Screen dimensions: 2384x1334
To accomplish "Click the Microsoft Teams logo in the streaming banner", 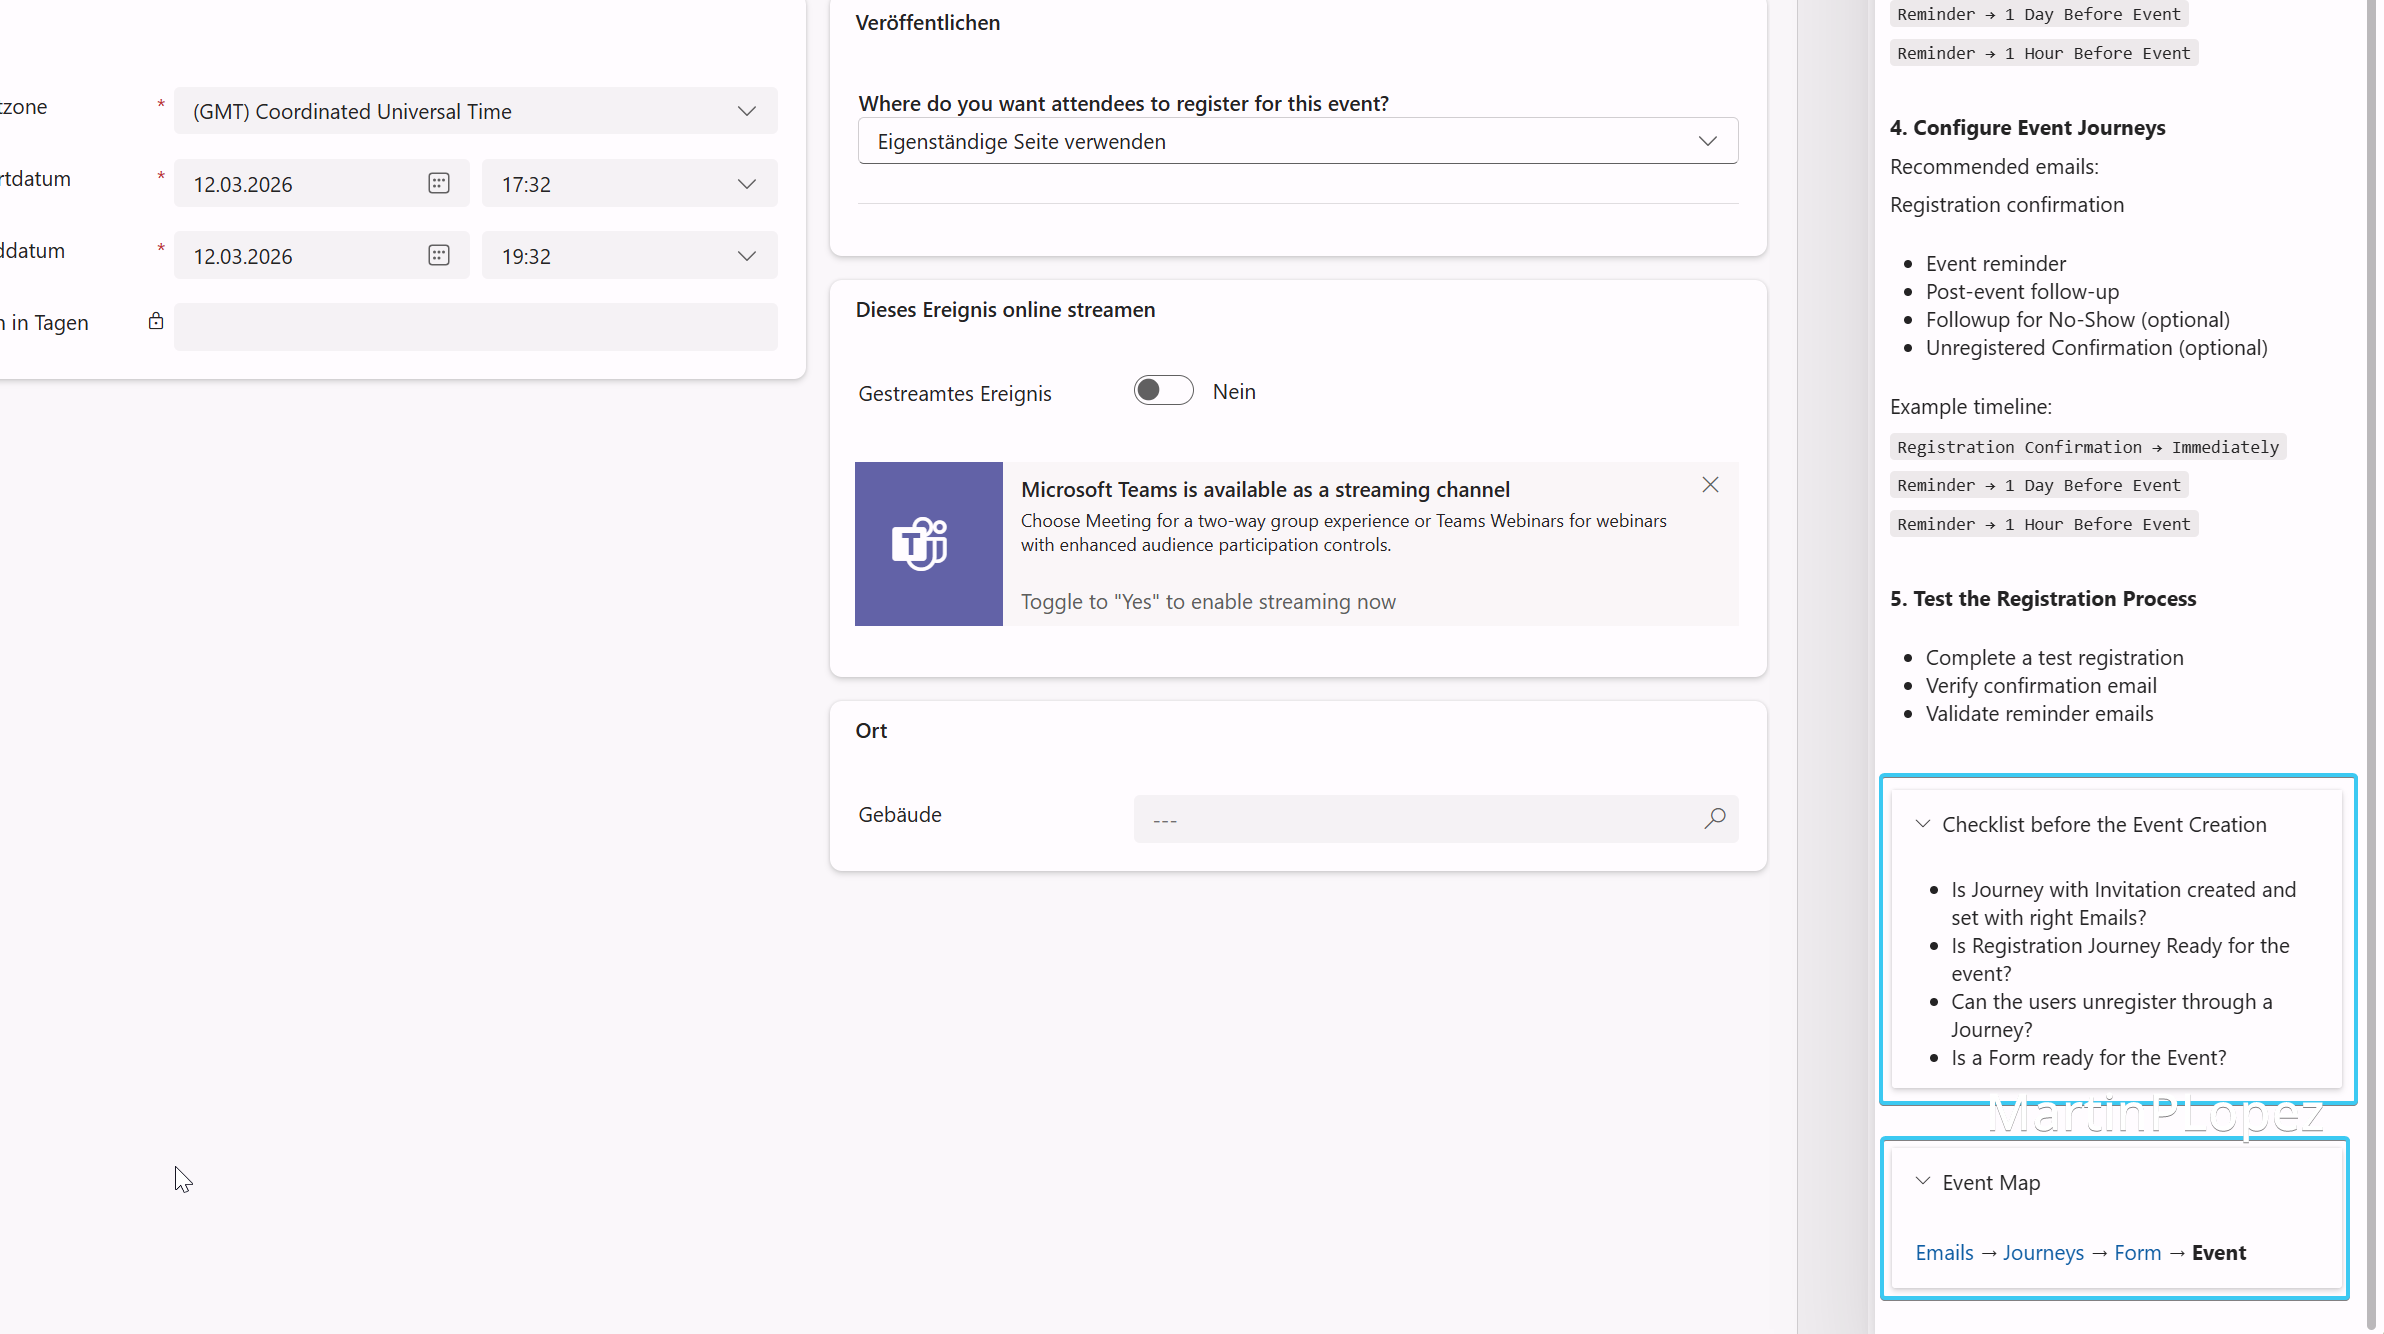I will point(928,543).
